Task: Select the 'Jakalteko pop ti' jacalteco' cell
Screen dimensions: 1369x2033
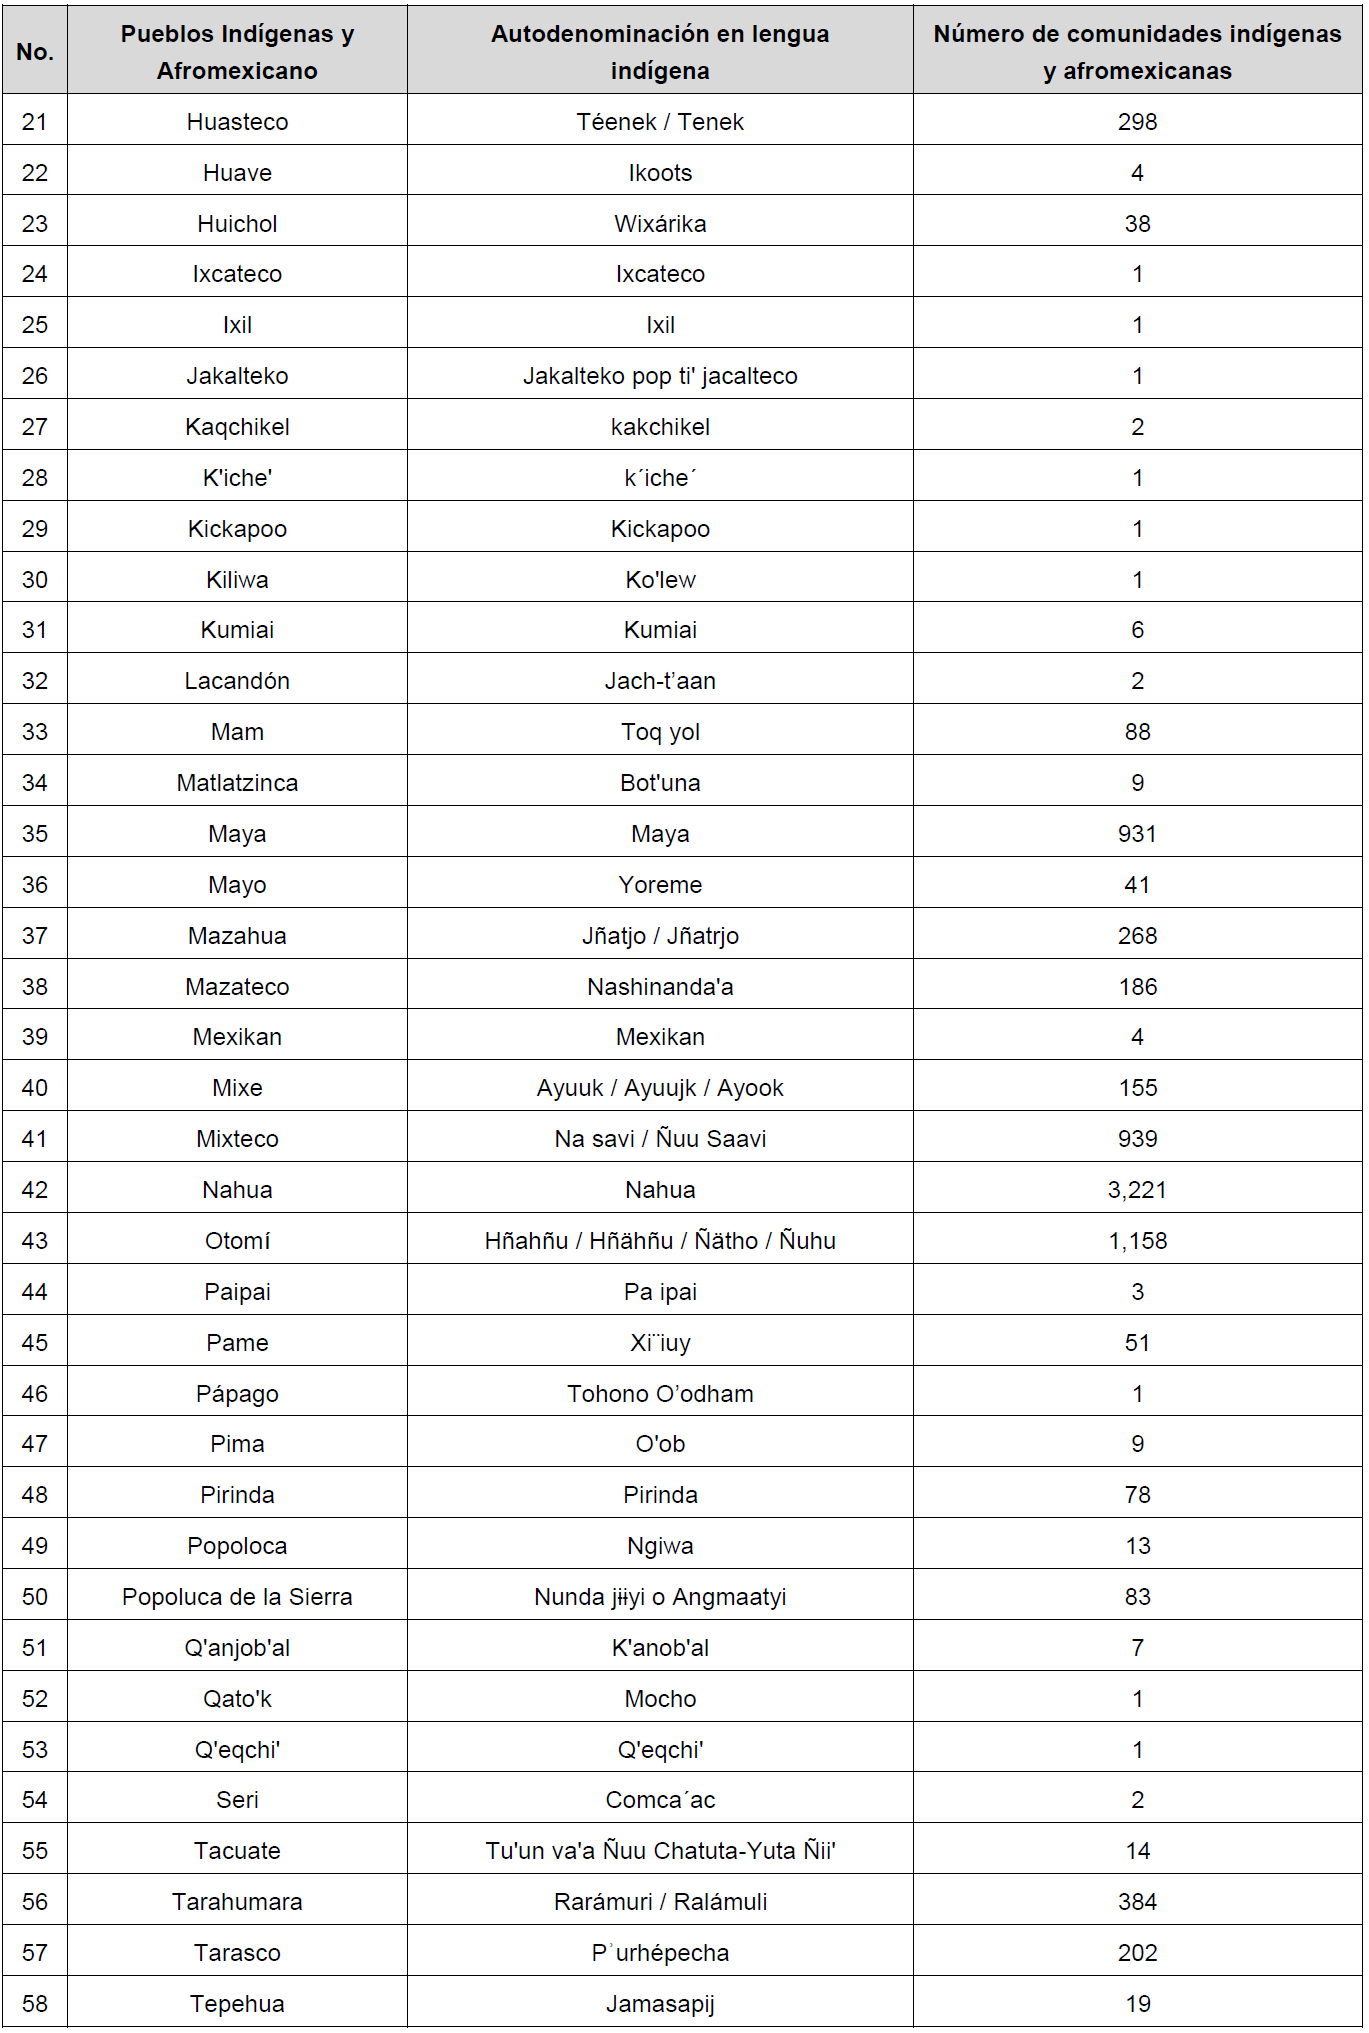Action: coord(660,376)
